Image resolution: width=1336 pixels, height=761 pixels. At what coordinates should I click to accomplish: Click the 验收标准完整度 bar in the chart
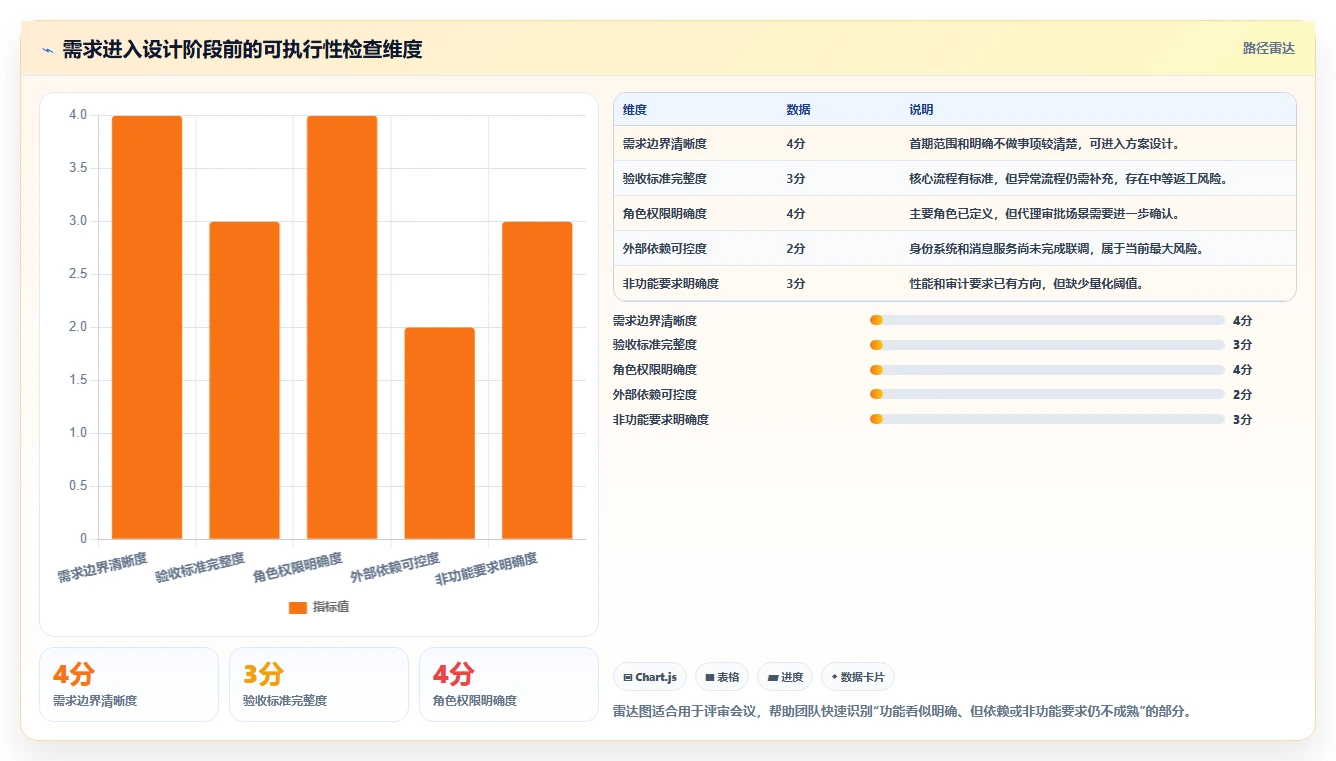point(244,380)
